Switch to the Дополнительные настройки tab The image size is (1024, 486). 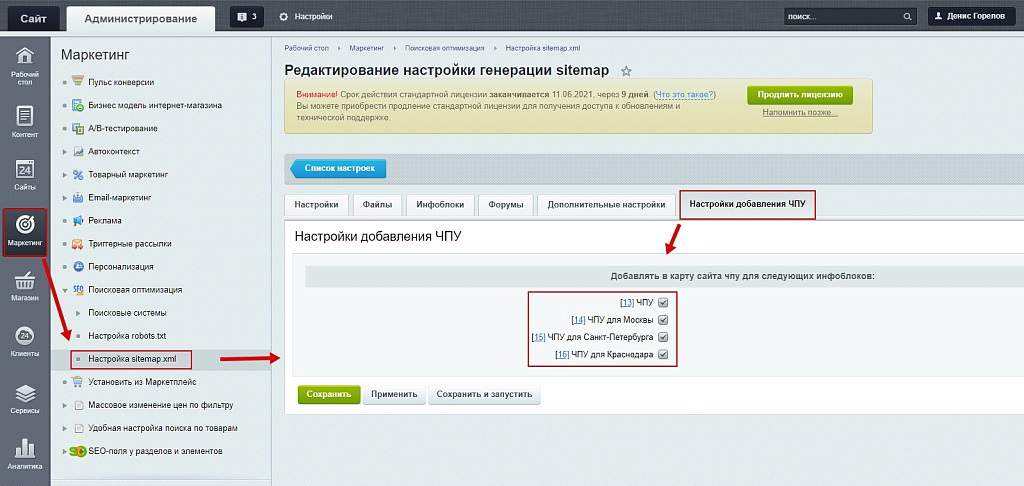coord(606,205)
